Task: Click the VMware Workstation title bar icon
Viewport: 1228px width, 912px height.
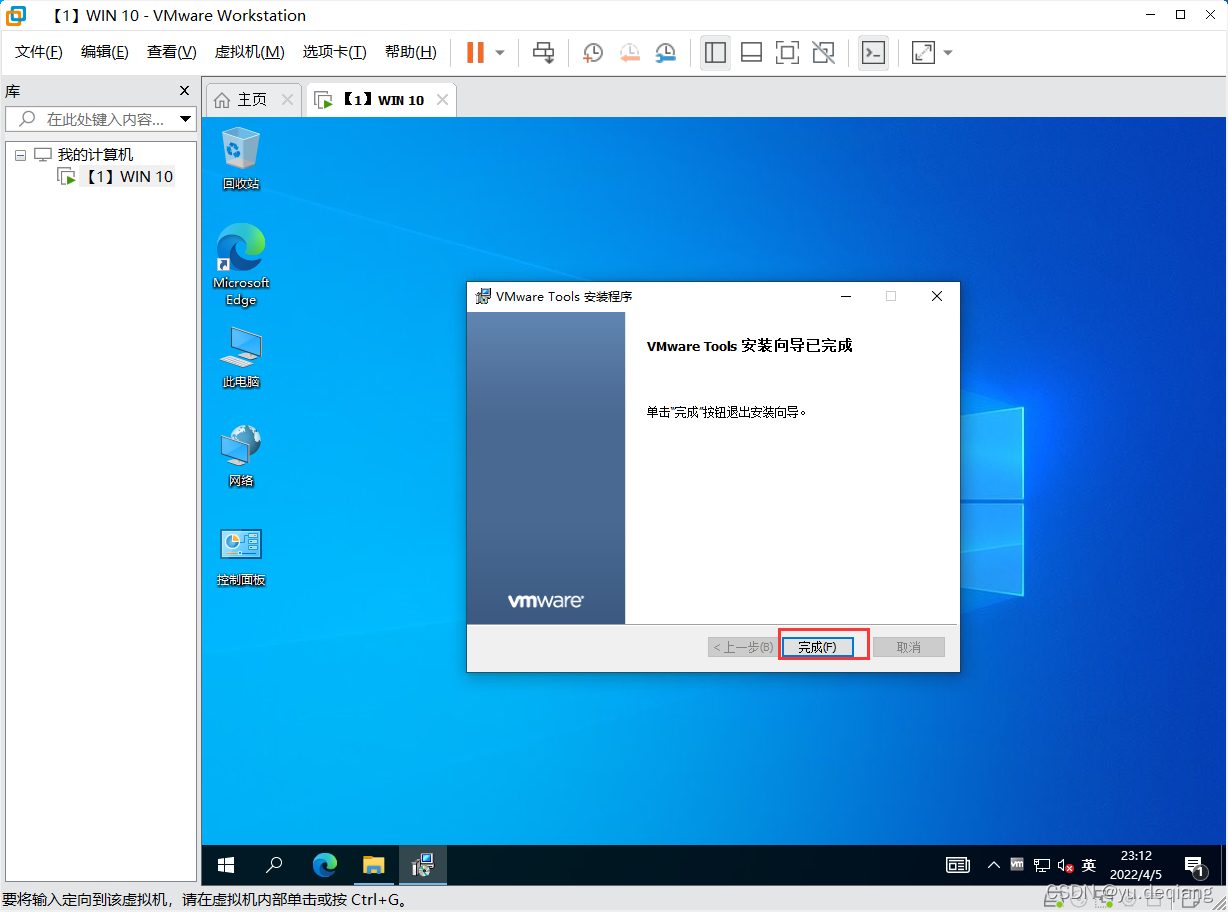Action: pyautogui.click(x=16, y=15)
